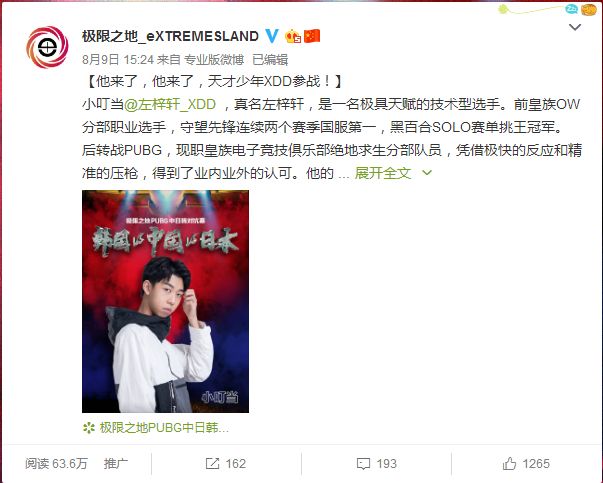Click the arrow next to 展开全文

[427, 173]
